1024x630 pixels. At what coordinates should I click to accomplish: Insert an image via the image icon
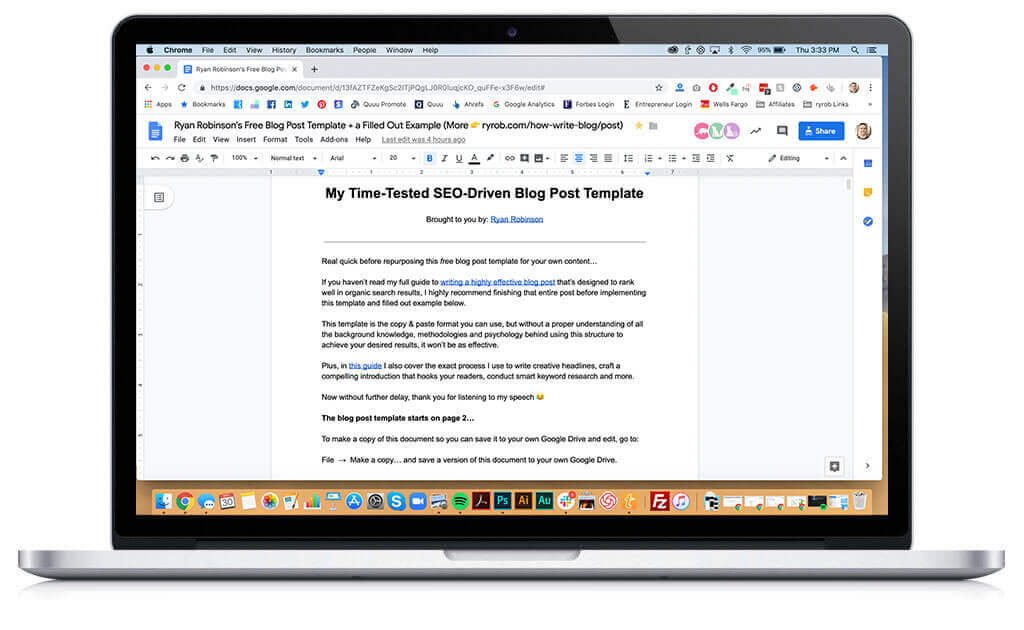(x=537, y=158)
